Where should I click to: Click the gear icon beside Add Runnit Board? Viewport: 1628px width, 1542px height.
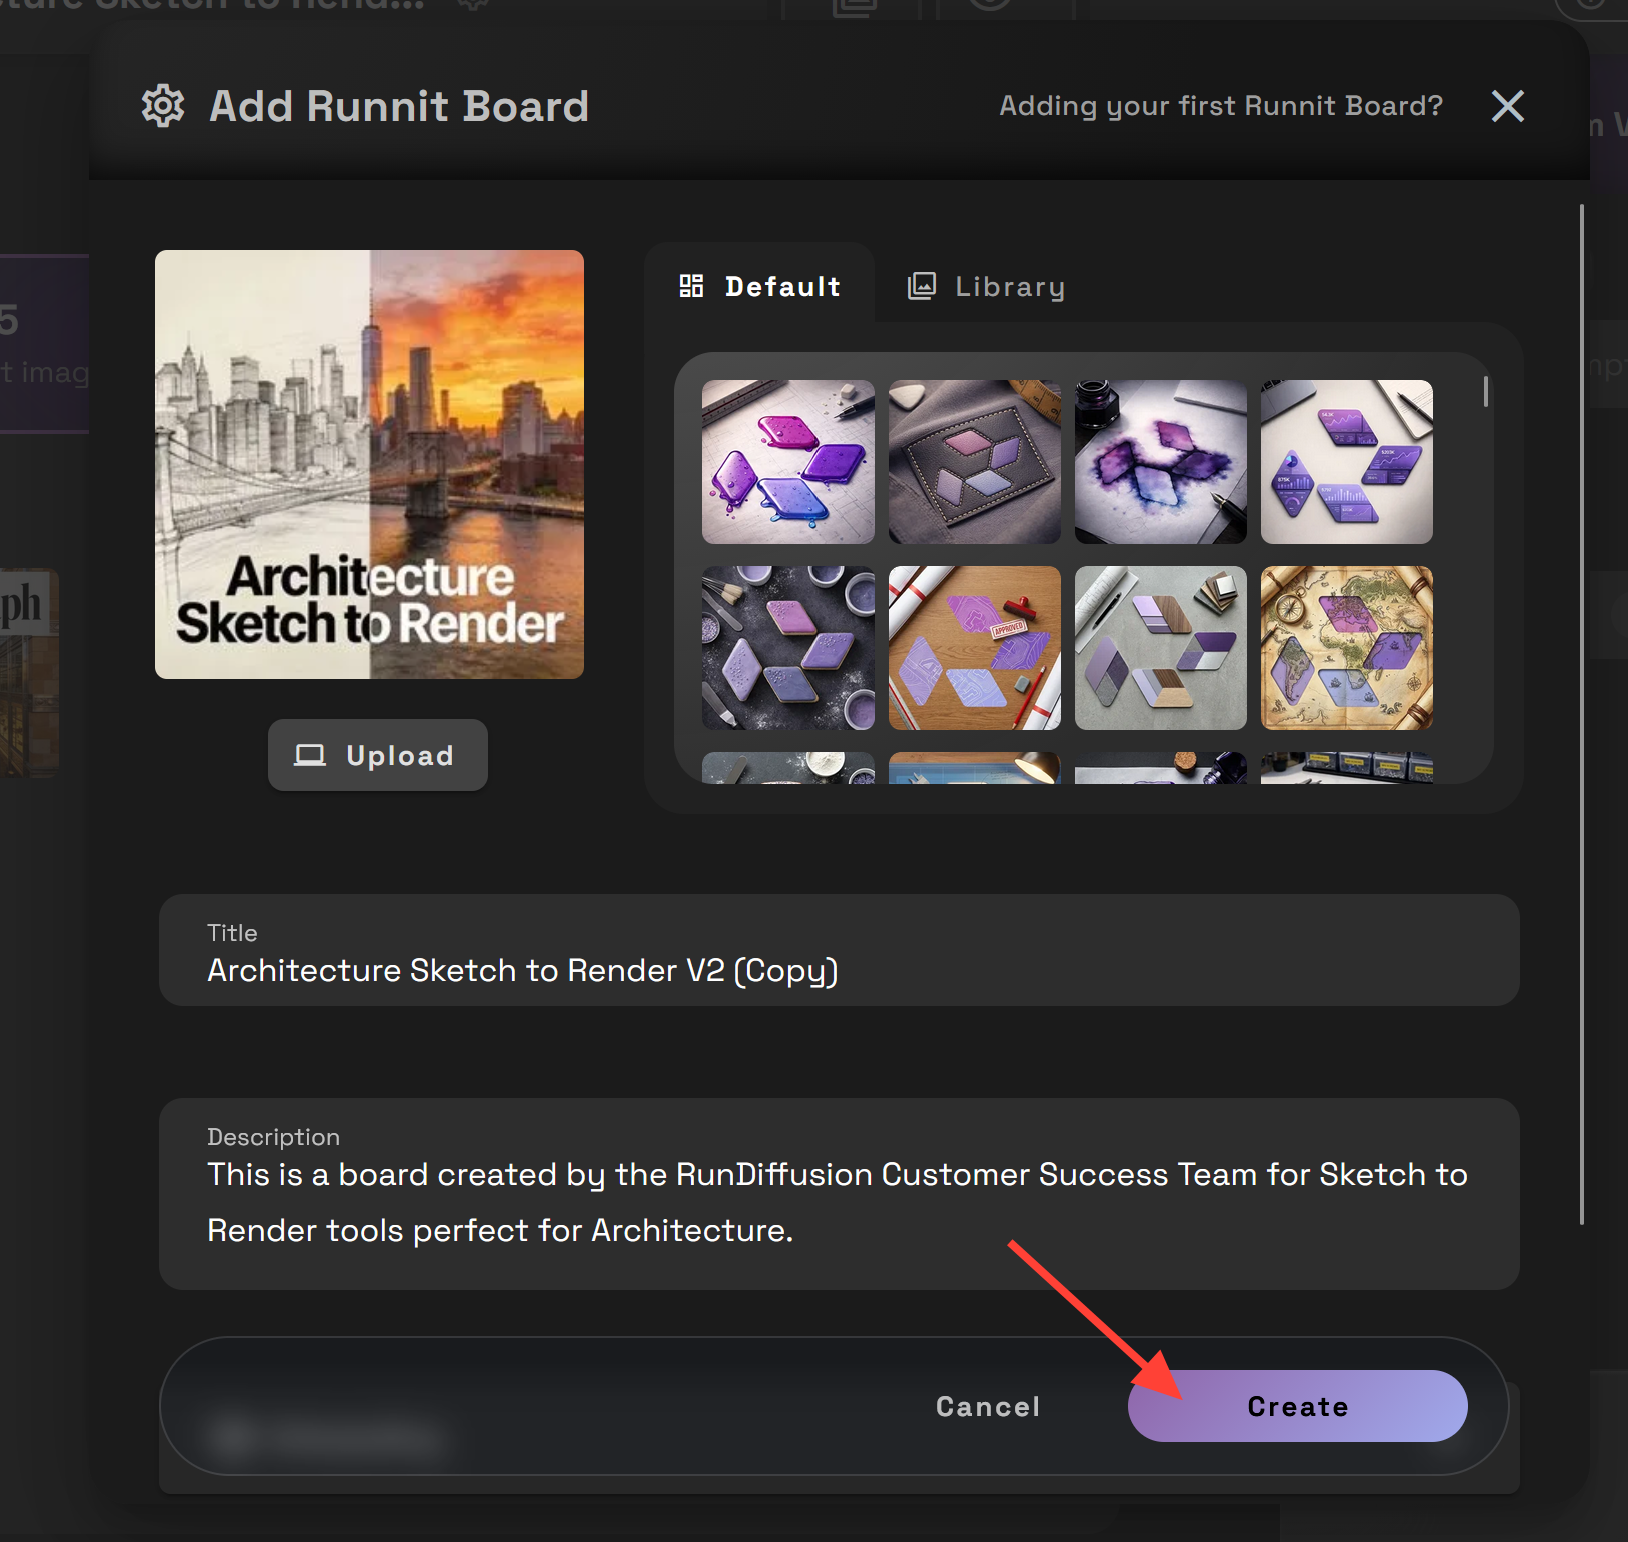click(163, 106)
